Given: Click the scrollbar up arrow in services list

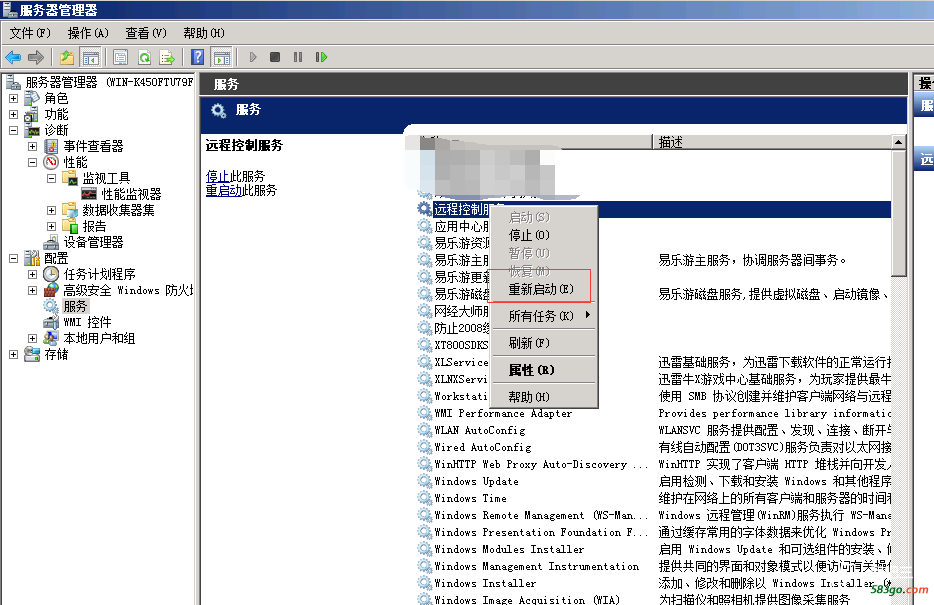Looking at the screenshot, I should pyautogui.click(x=898, y=142).
